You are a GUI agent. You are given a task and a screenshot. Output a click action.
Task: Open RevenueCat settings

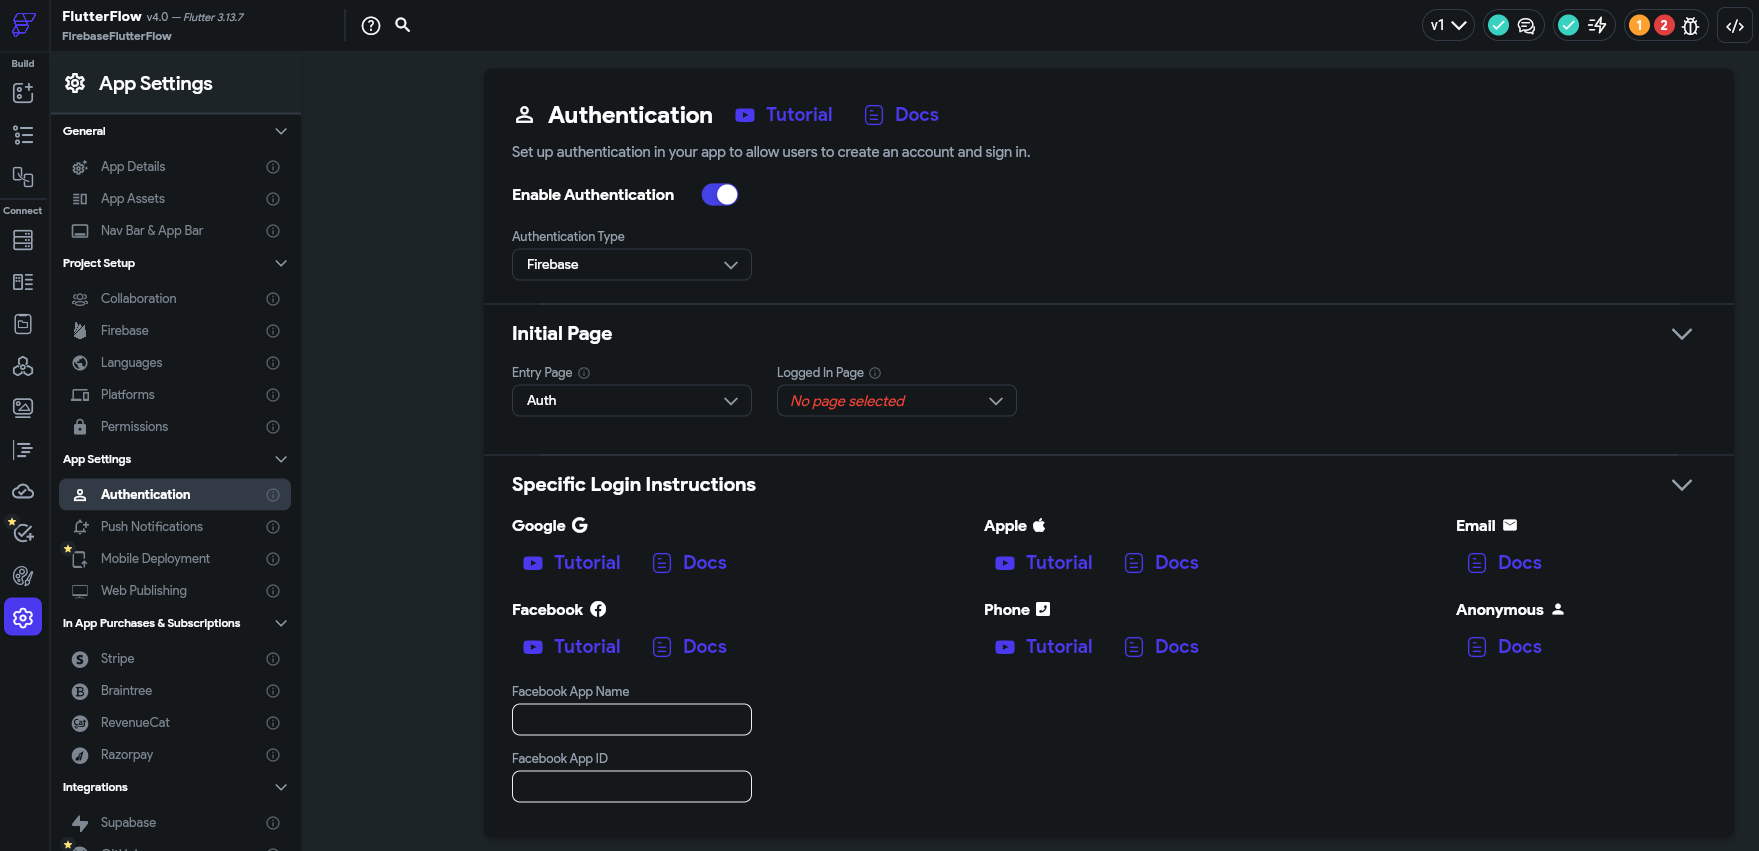175,723
